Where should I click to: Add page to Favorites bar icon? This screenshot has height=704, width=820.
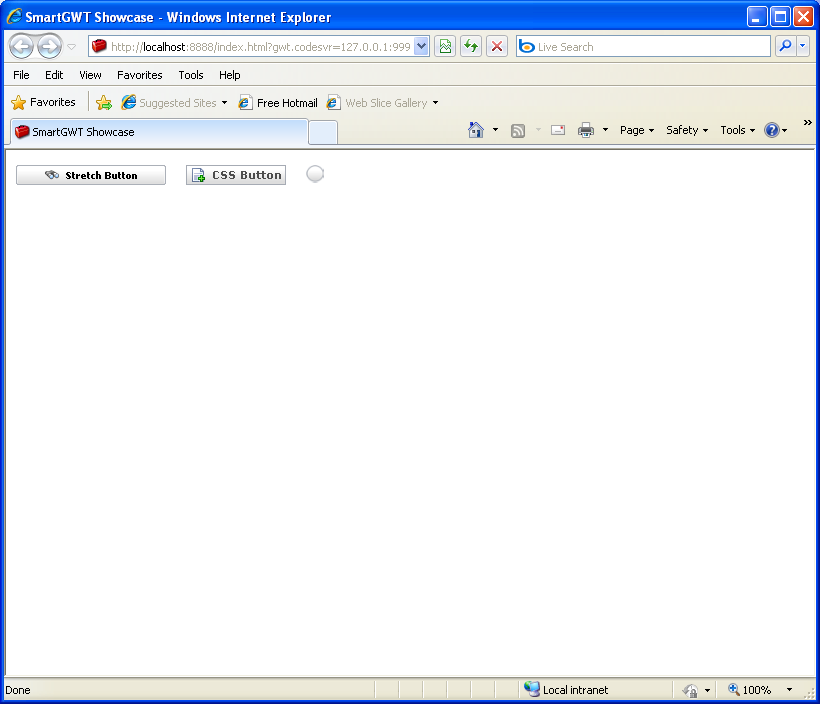pyautogui.click(x=104, y=103)
